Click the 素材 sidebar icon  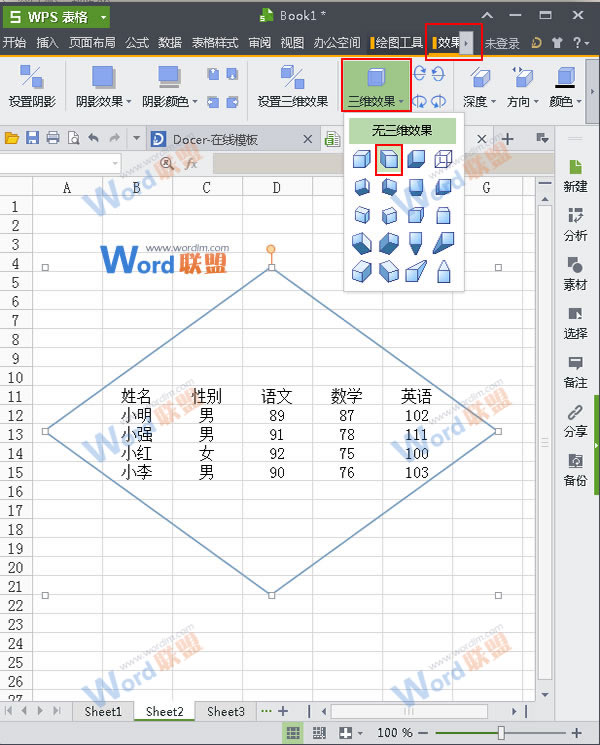click(x=575, y=273)
